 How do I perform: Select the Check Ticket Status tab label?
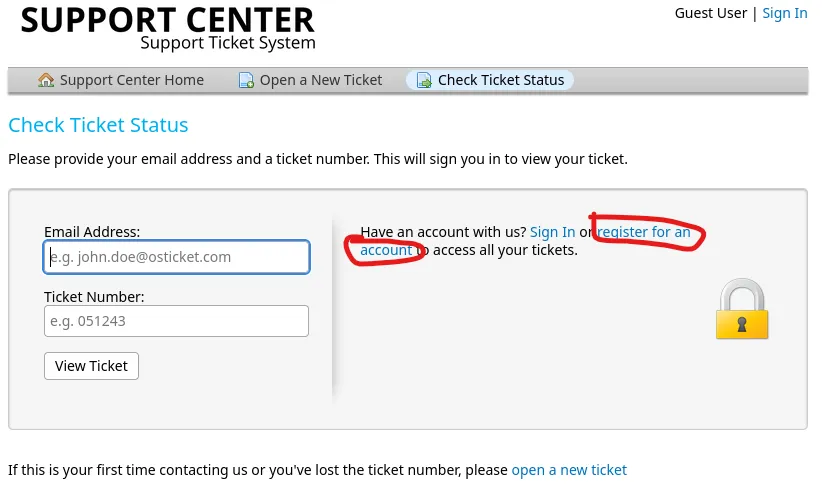(x=501, y=80)
